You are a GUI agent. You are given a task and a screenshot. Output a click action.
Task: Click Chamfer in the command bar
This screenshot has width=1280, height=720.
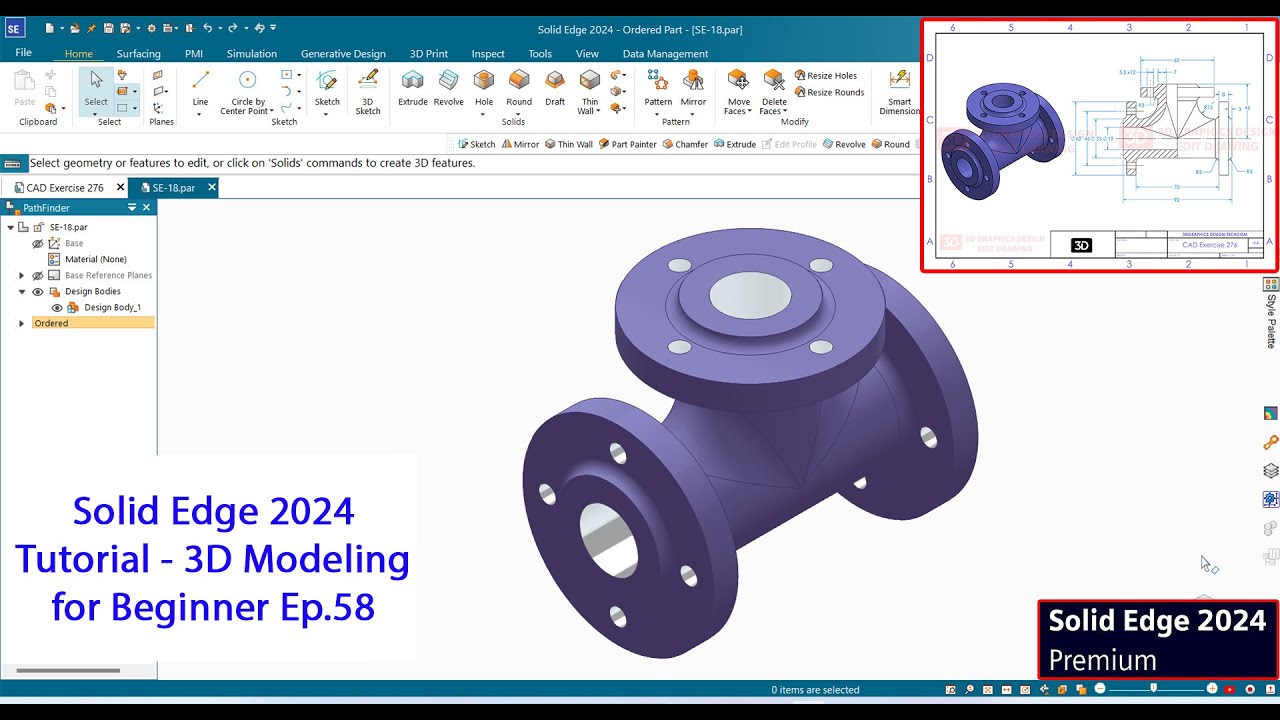[x=684, y=144]
